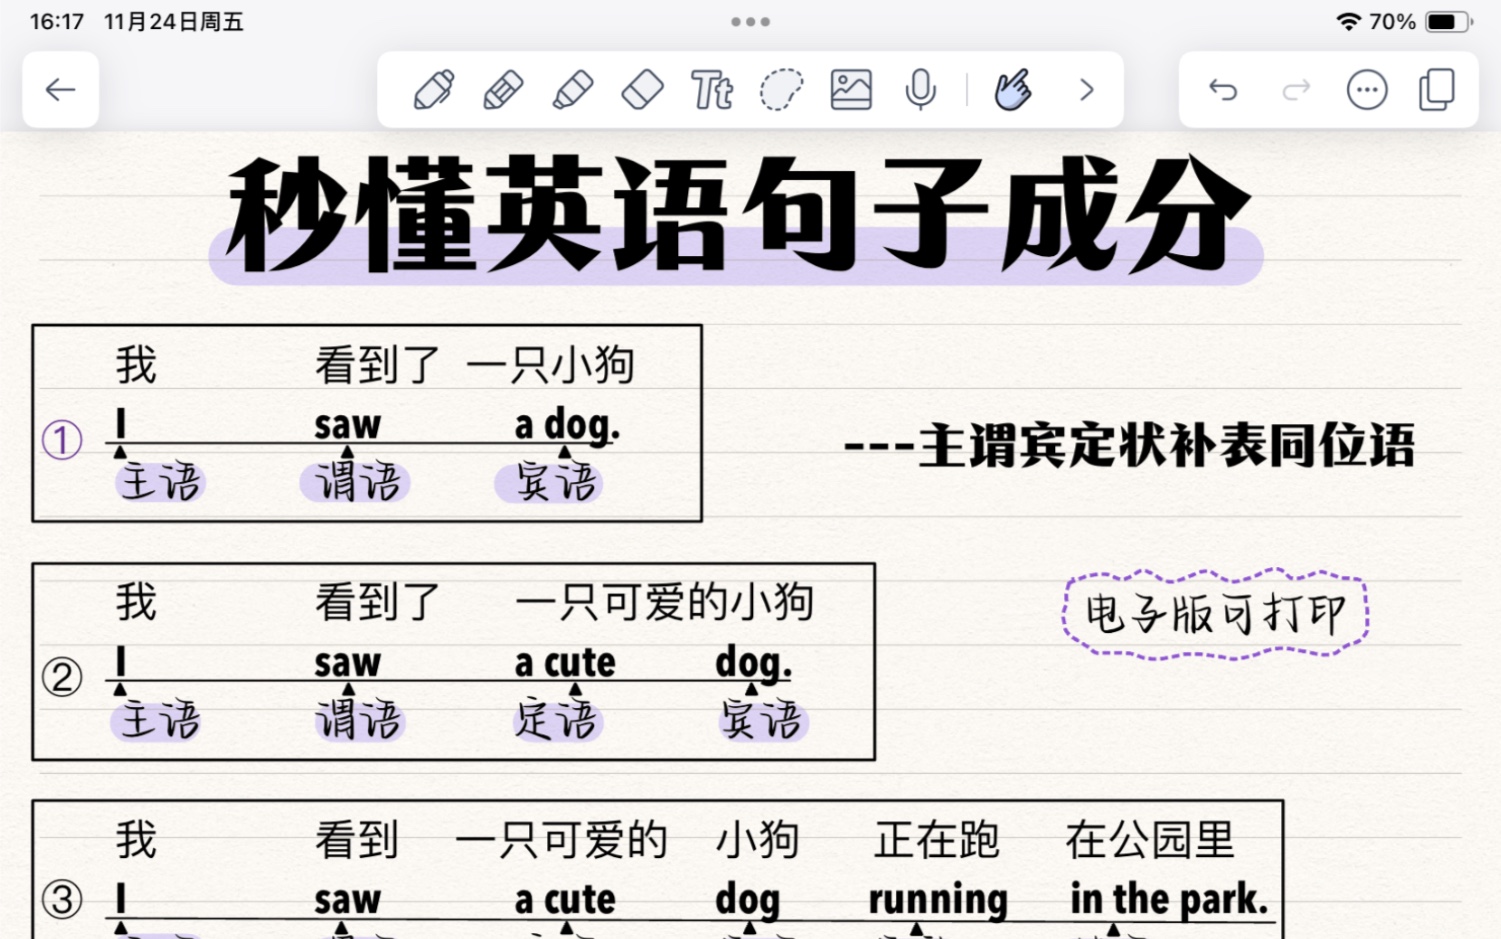
Task: Select the Eraser tool
Action: [642, 90]
